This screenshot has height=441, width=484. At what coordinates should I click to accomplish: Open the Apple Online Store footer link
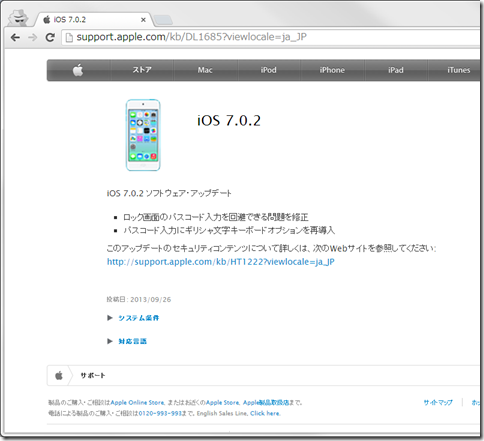[x=137, y=403]
